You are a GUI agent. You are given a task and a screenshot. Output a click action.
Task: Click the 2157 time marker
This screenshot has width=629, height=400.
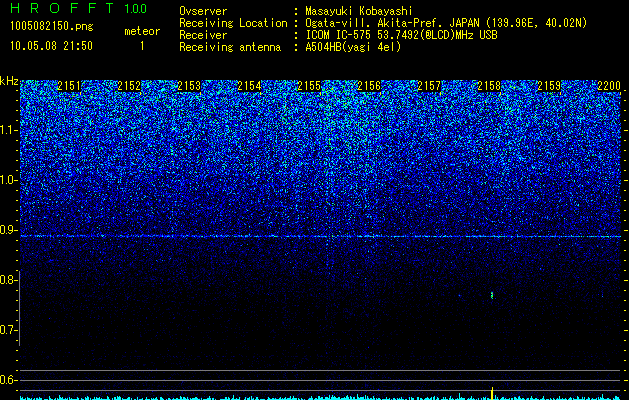tap(429, 86)
